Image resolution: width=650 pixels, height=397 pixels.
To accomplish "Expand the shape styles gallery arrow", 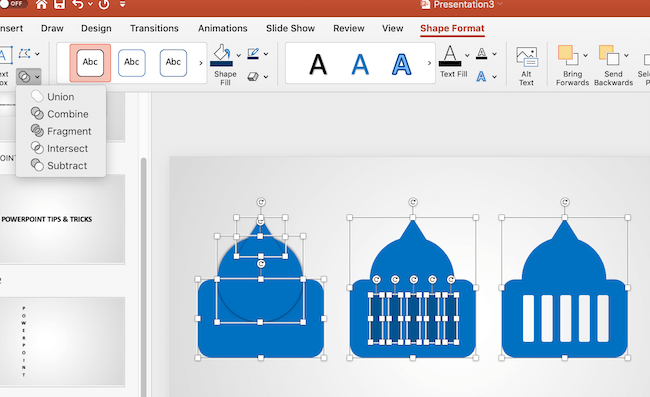I will tap(201, 63).
